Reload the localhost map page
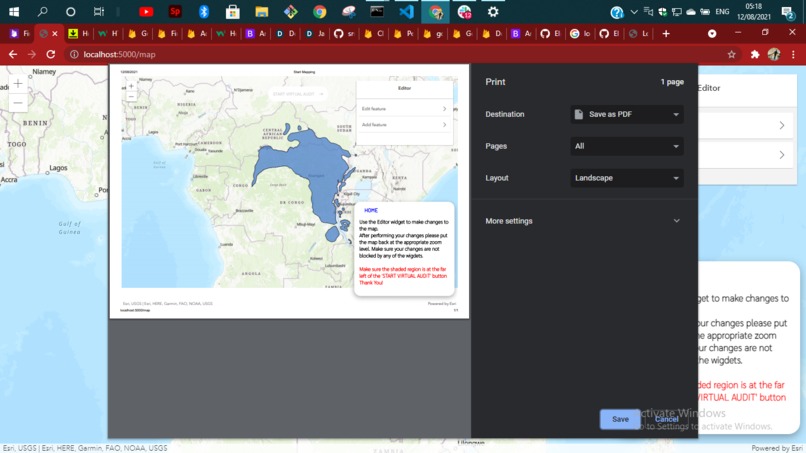The image size is (806, 453). (x=50, y=54)
